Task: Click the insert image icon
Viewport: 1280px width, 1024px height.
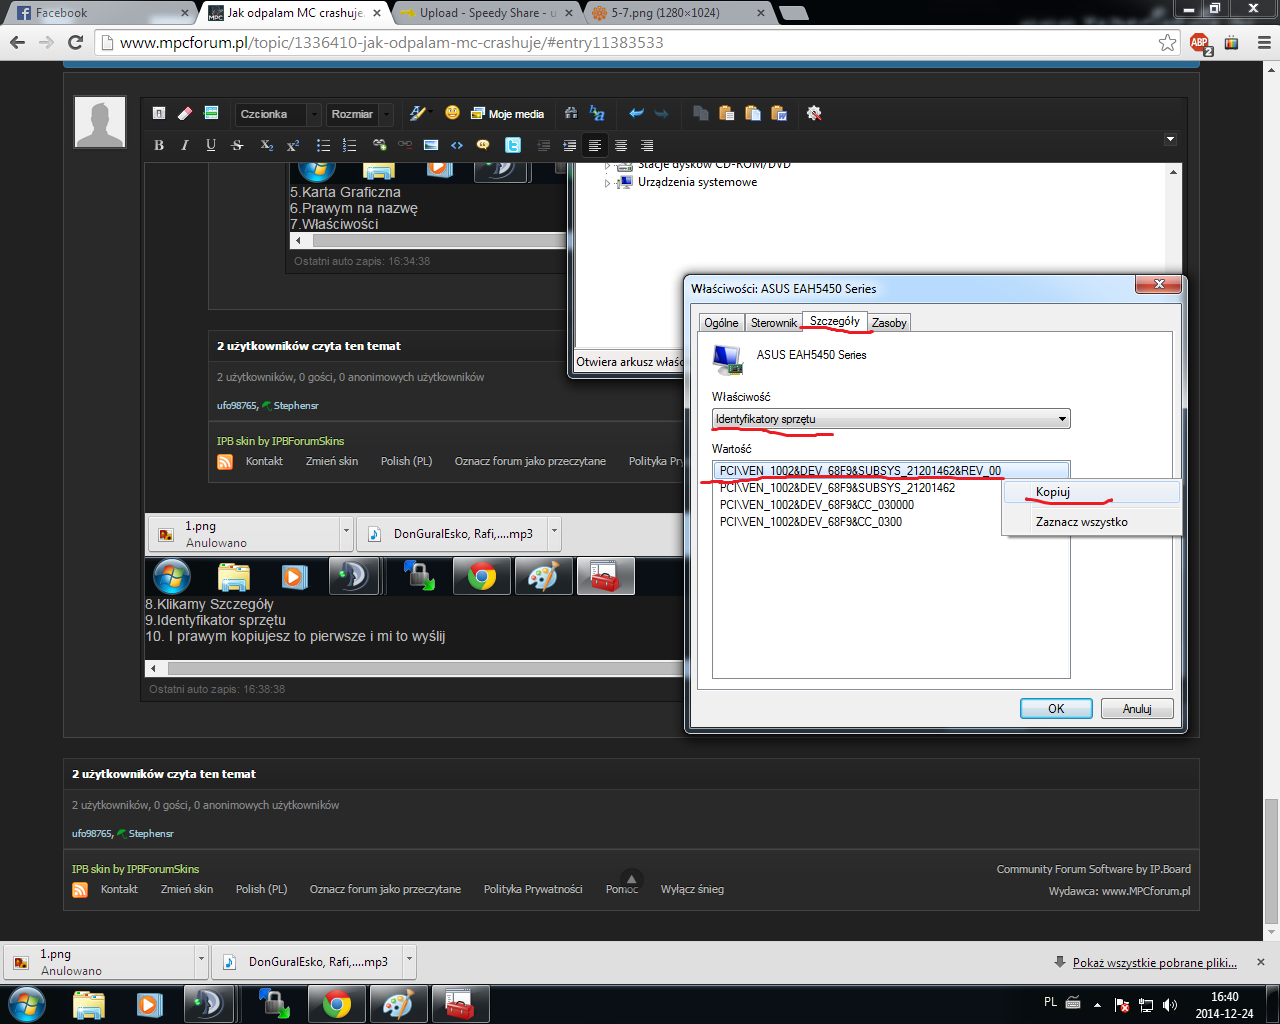Action: [431, 145]
